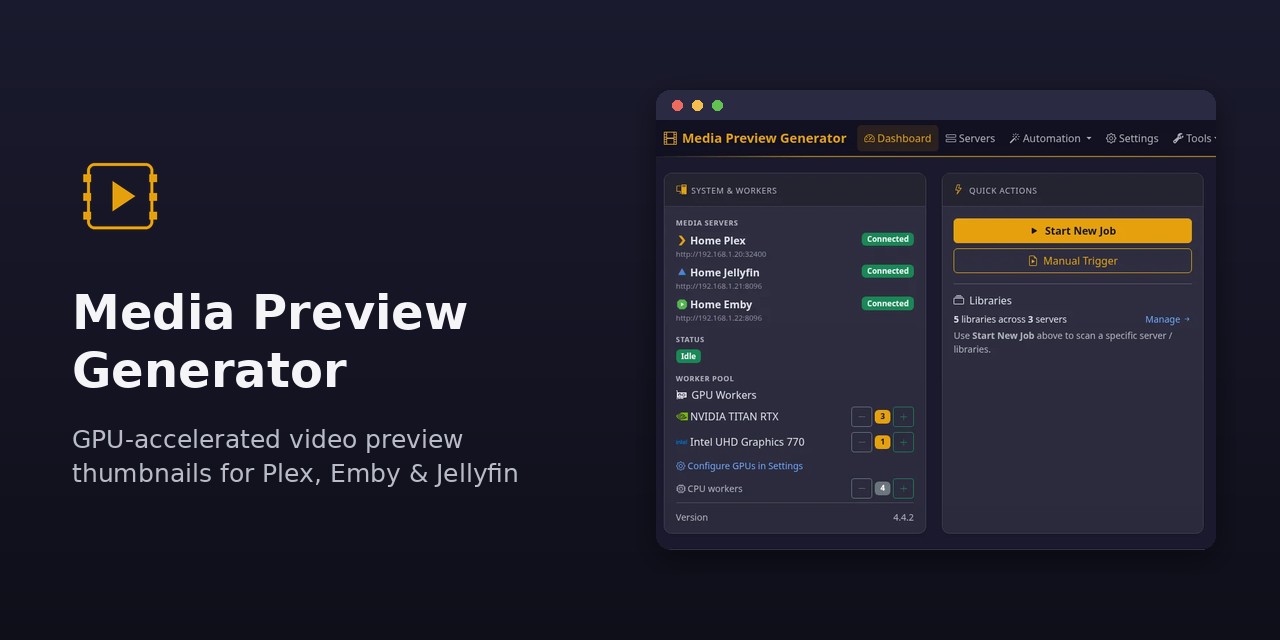The image size is (1280, 640).
Task: Decrease NVIDIA TITAN RTX worker count
Action: coord(861,417)
